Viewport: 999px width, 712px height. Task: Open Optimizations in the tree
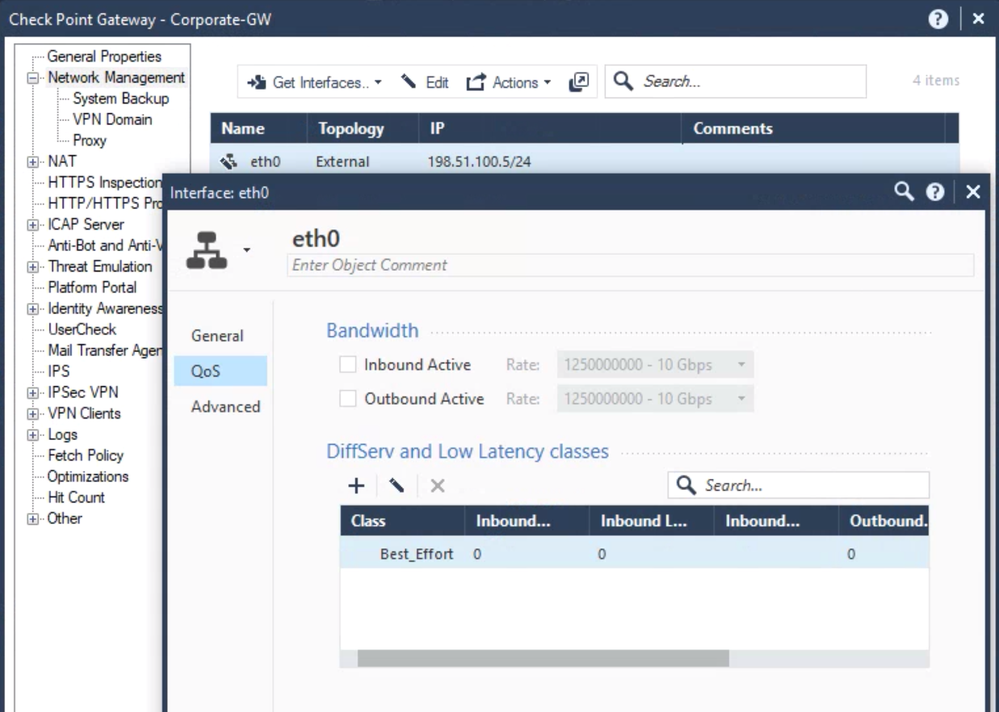click(x=88, y=477)
